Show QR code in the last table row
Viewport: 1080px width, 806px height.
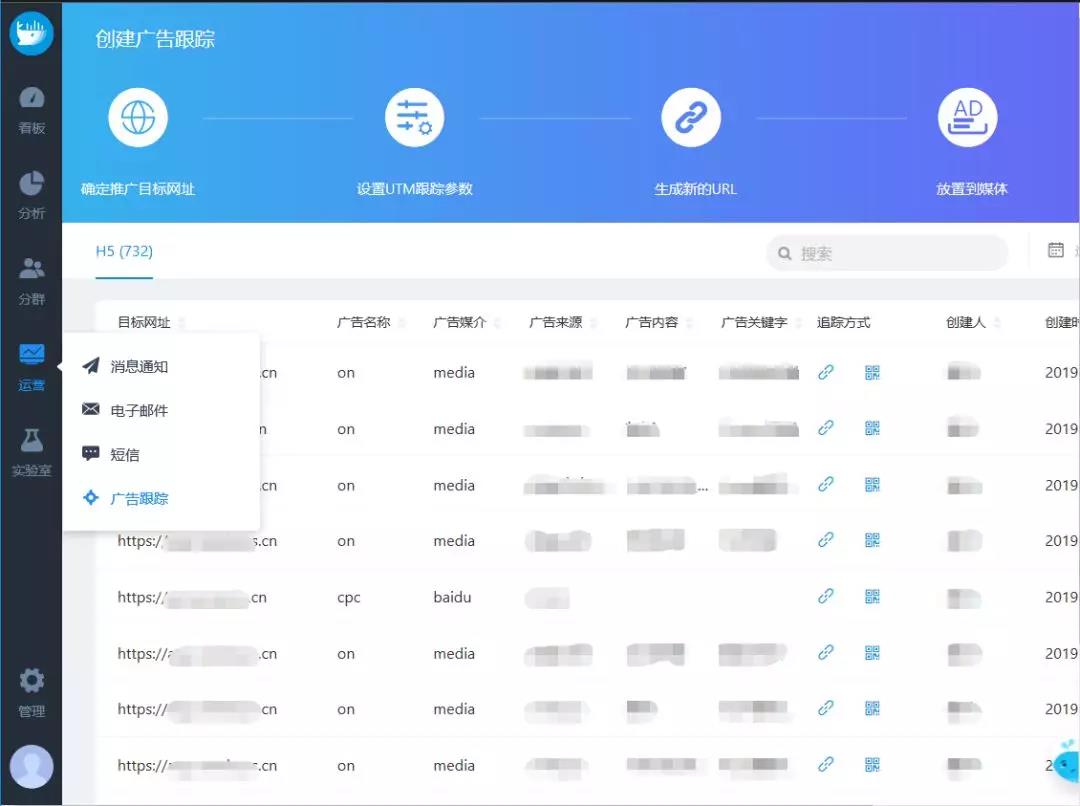[x=872, y=765]
